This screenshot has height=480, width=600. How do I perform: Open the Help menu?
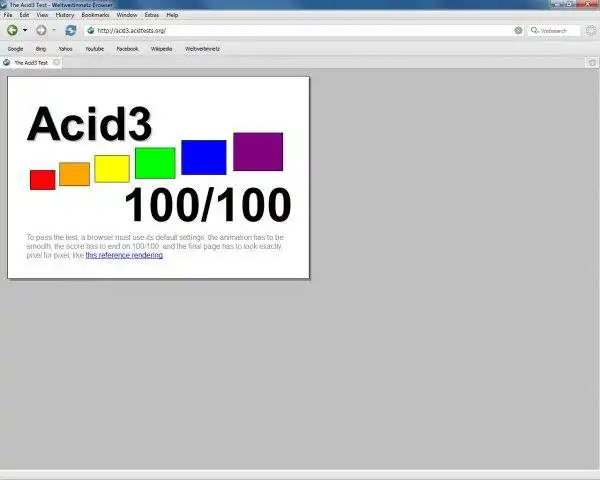[x=172, y=15]
